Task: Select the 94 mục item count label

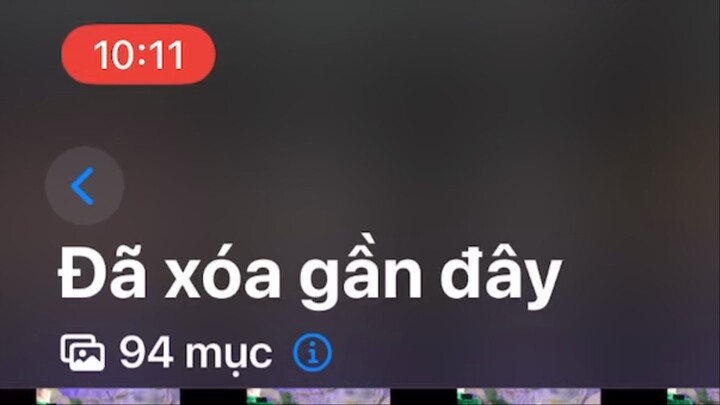Action: point(196,354)
